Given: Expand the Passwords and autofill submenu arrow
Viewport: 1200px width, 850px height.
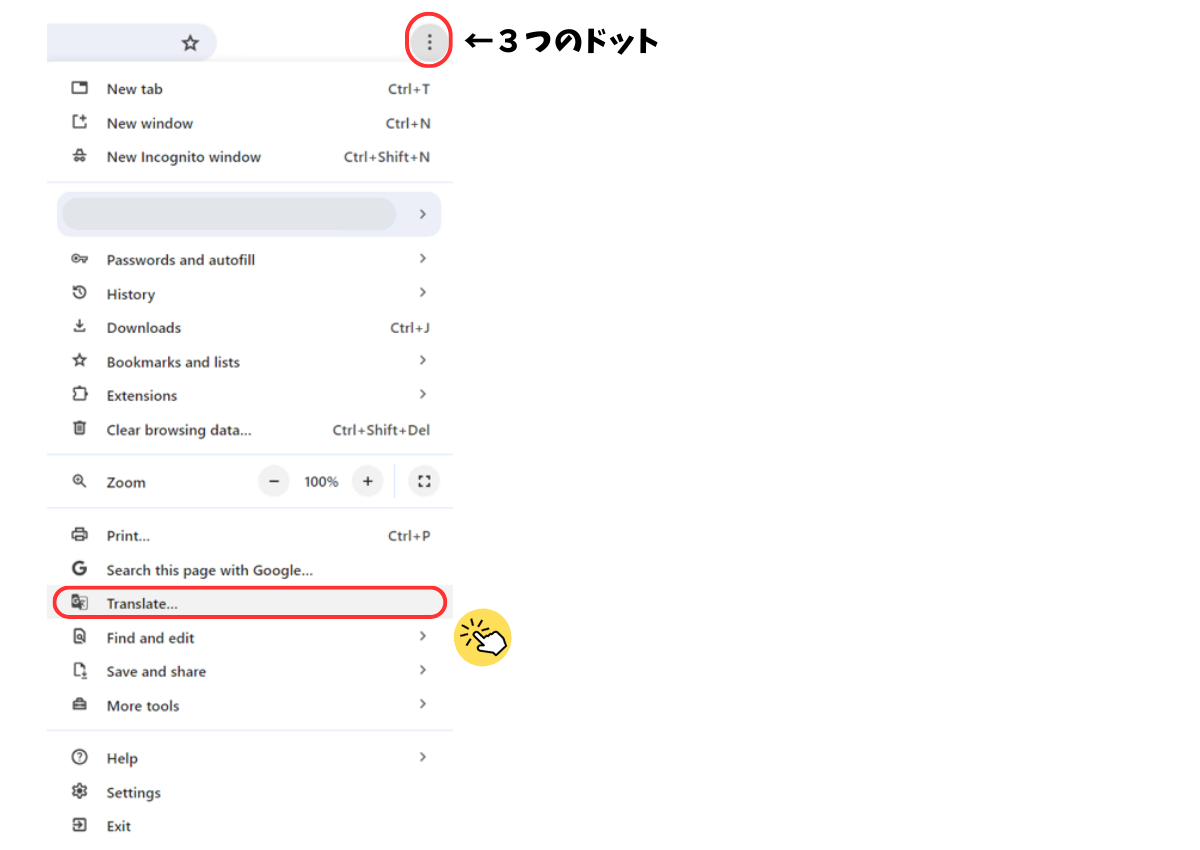Looking at the screenshot, I should (x=423, y=259).
